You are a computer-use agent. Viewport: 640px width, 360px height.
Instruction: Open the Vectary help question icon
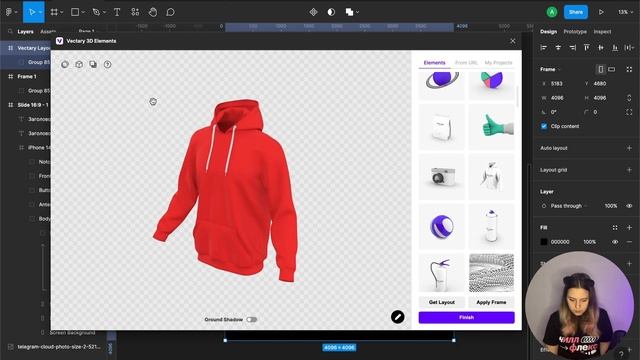coord(107,64)
